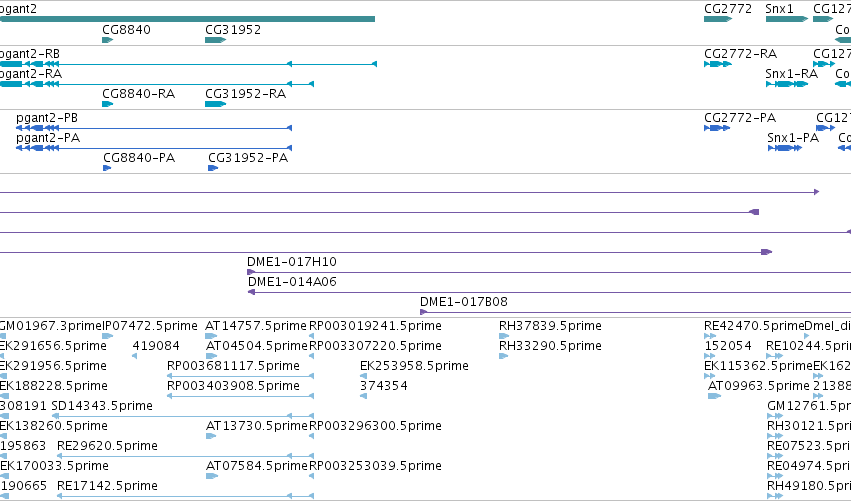The image size is (851, 501).
Task: Click the CG8840-RA transcript glyph
Action: click(x=107, y=104)
